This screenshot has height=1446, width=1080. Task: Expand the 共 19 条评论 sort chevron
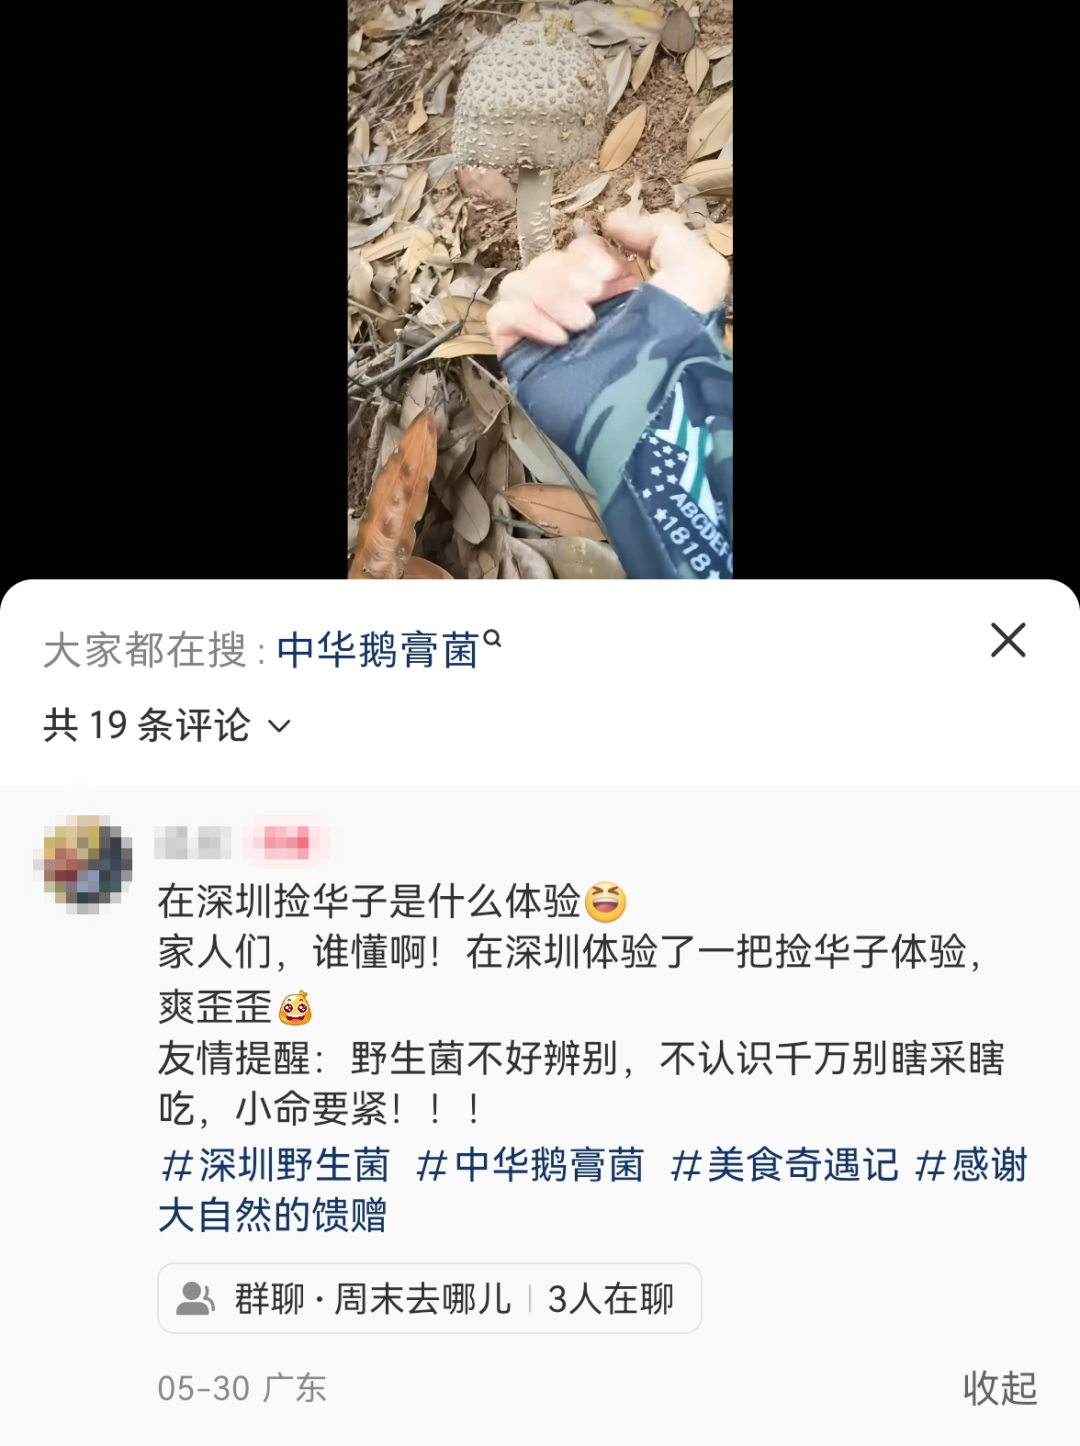pyautogui.click(x=280, y=726)
